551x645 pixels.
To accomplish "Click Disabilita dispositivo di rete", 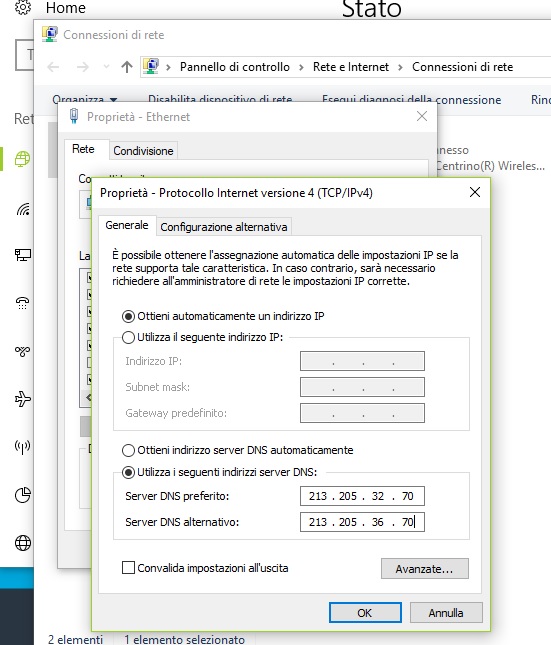I will (220, 99).
